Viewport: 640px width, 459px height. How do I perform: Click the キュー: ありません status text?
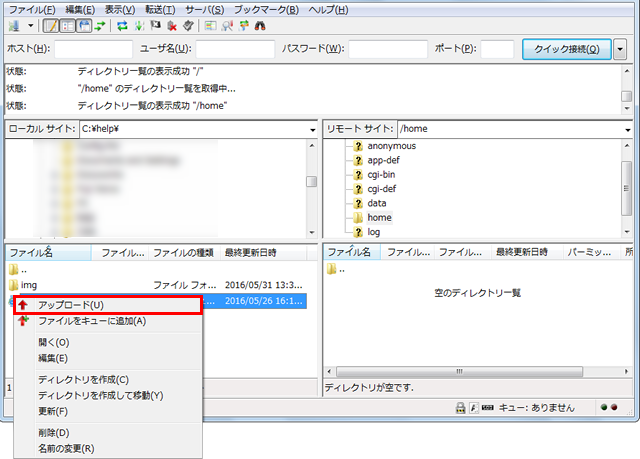point(537,408)
